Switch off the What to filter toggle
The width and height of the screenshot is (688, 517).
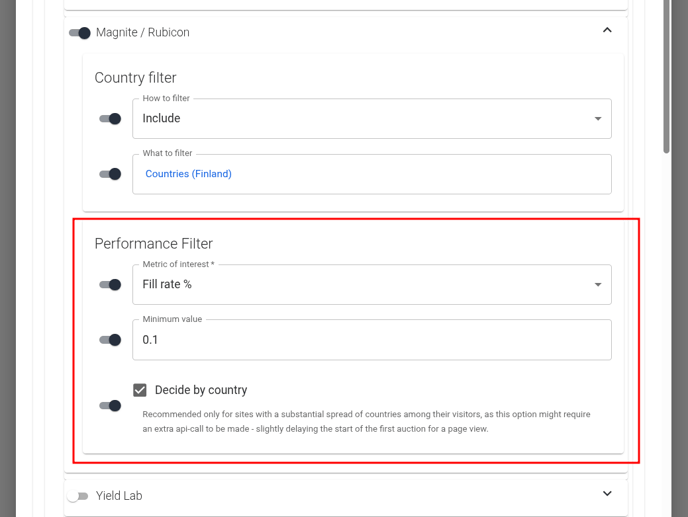pos(110,174)
